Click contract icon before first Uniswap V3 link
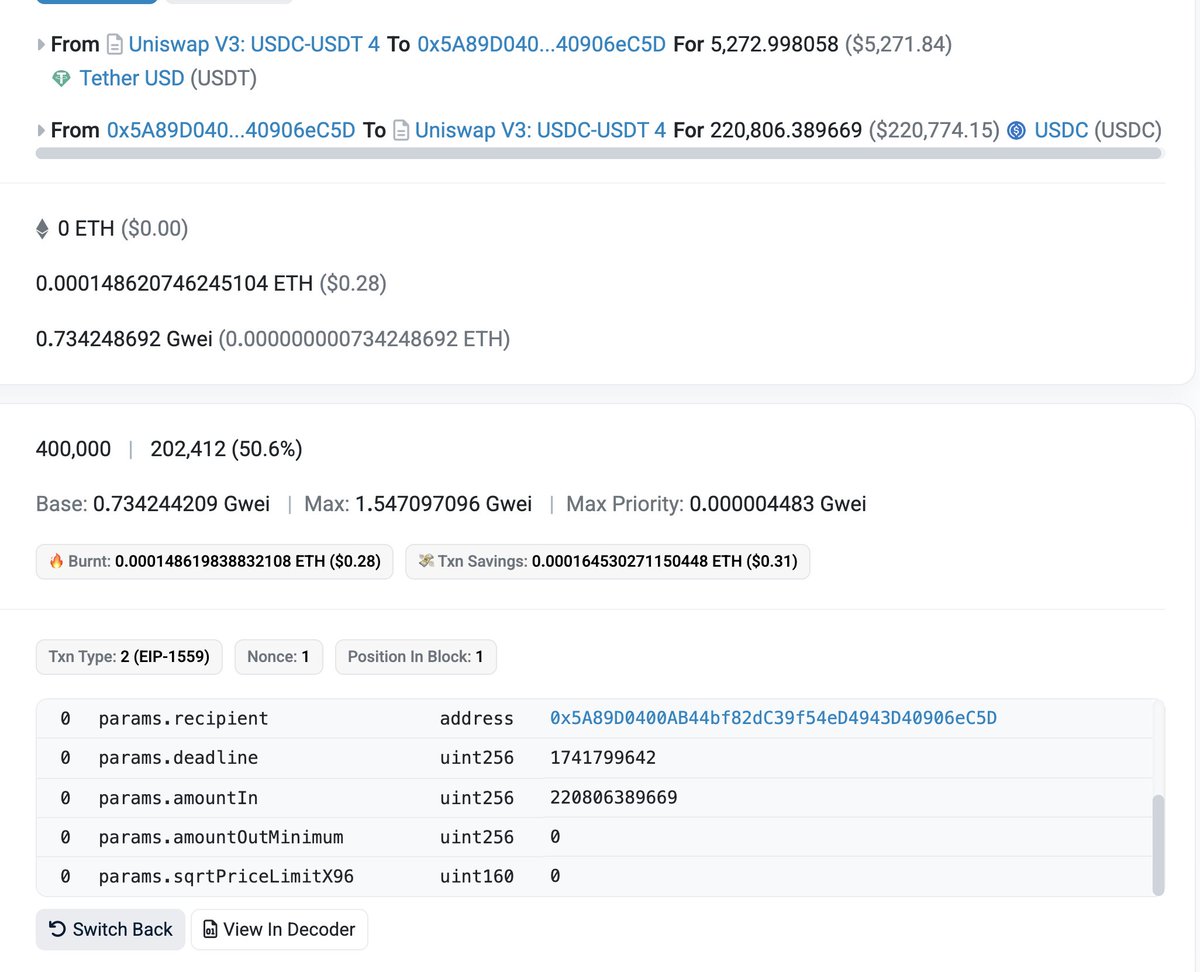1200x972 pixels. [x=115, y=45]
